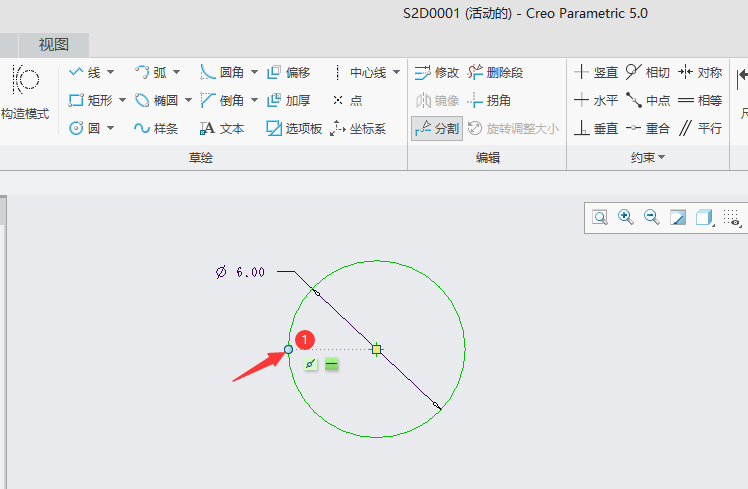Select the Fillet (圆角) tool
The height and width of the screenshot is (489, 748).
pos(222,73)
